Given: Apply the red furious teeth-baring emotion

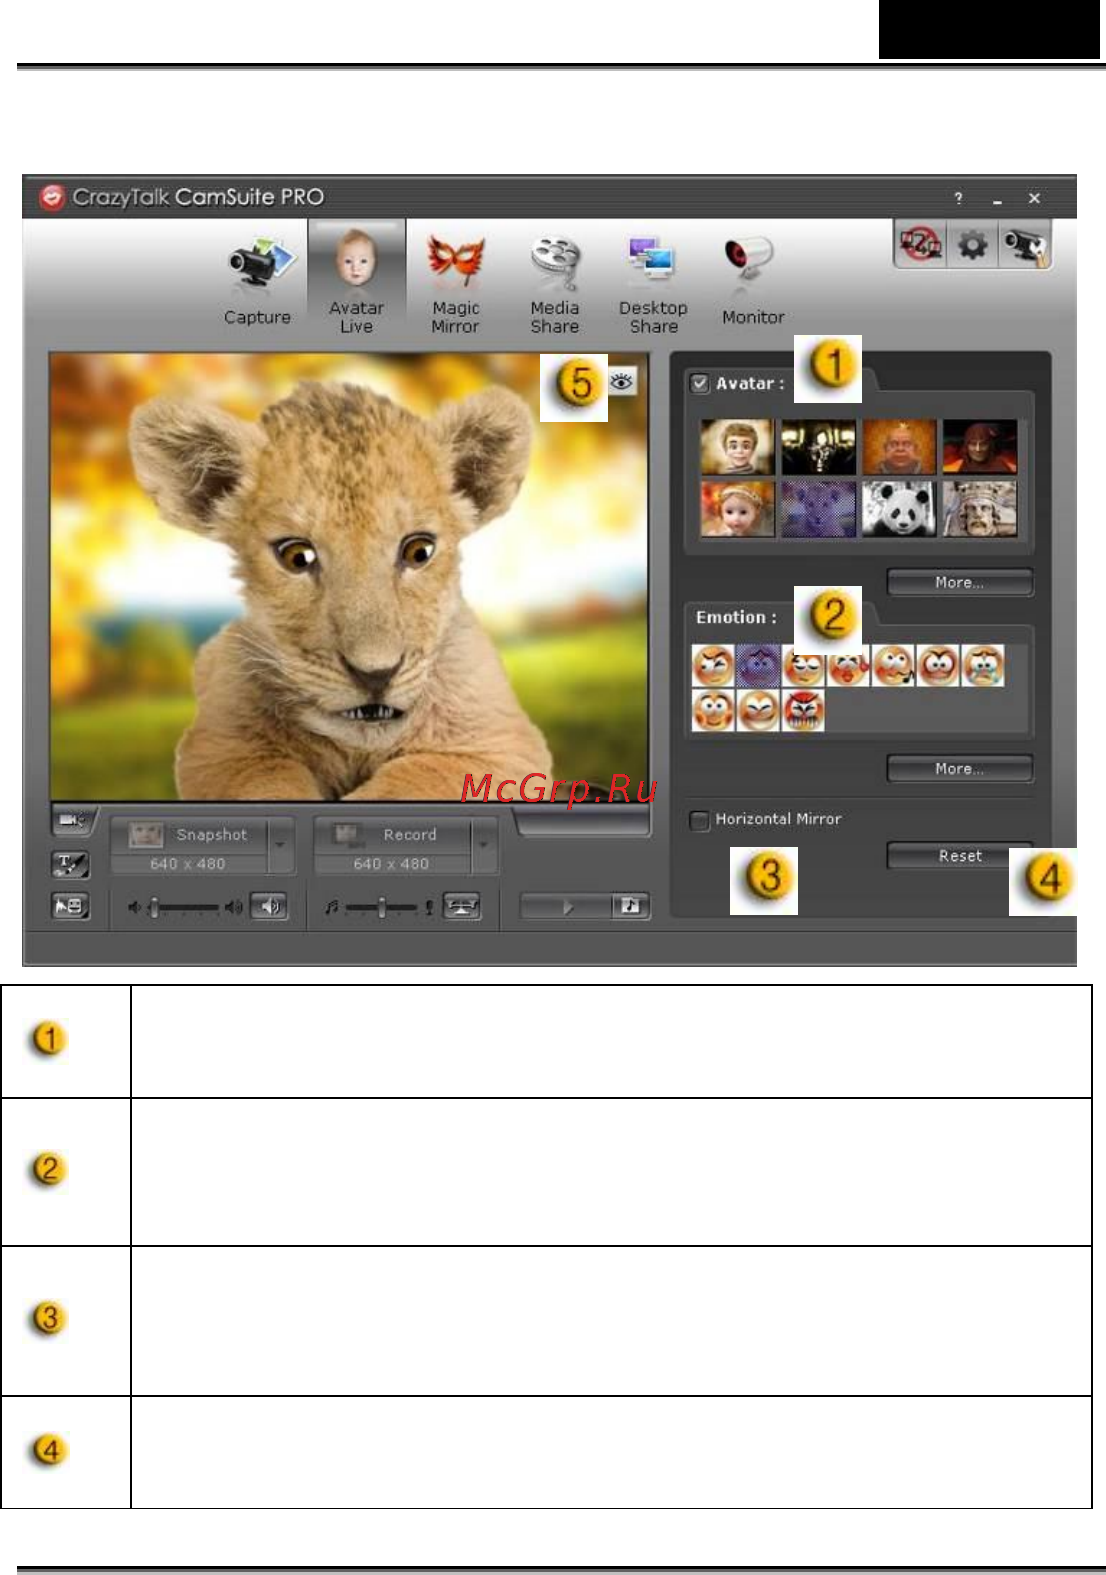Looking at the screenshot, I should tap(803, 710).
